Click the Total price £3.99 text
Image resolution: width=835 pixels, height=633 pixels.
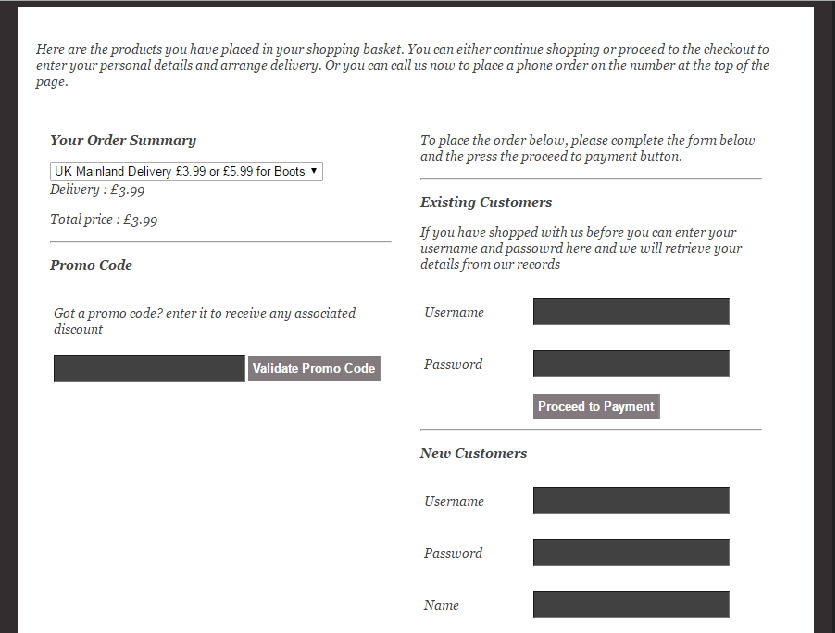pos(103,220)
